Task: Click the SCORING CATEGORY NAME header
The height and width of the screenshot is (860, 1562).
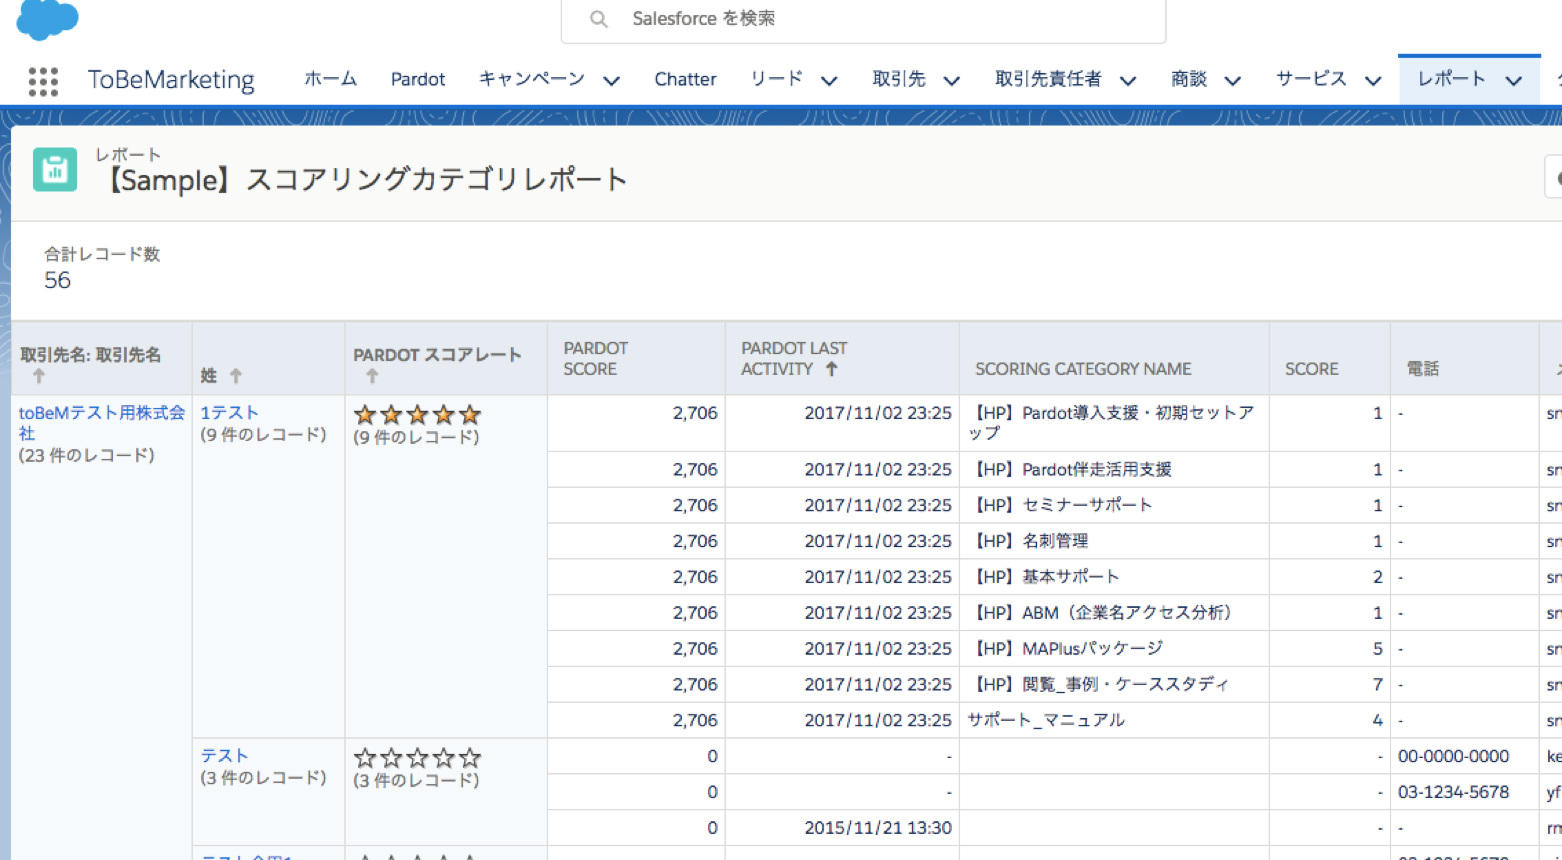Action: pos(1083,369)
